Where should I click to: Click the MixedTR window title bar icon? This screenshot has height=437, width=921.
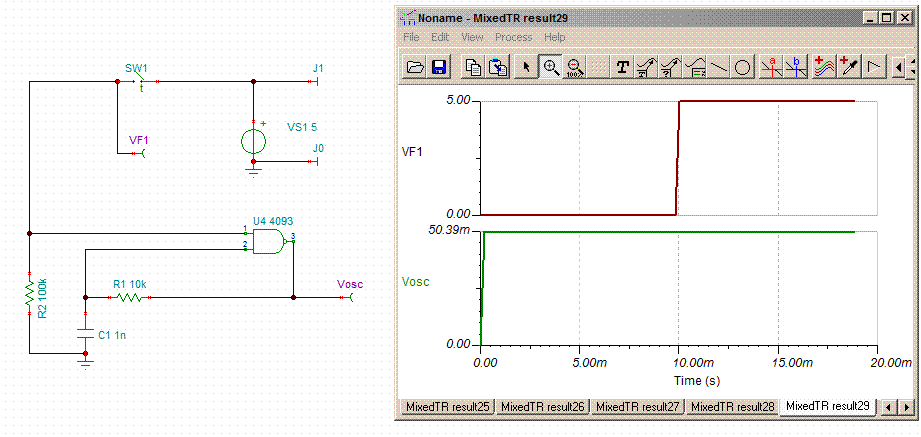point(407,18)
